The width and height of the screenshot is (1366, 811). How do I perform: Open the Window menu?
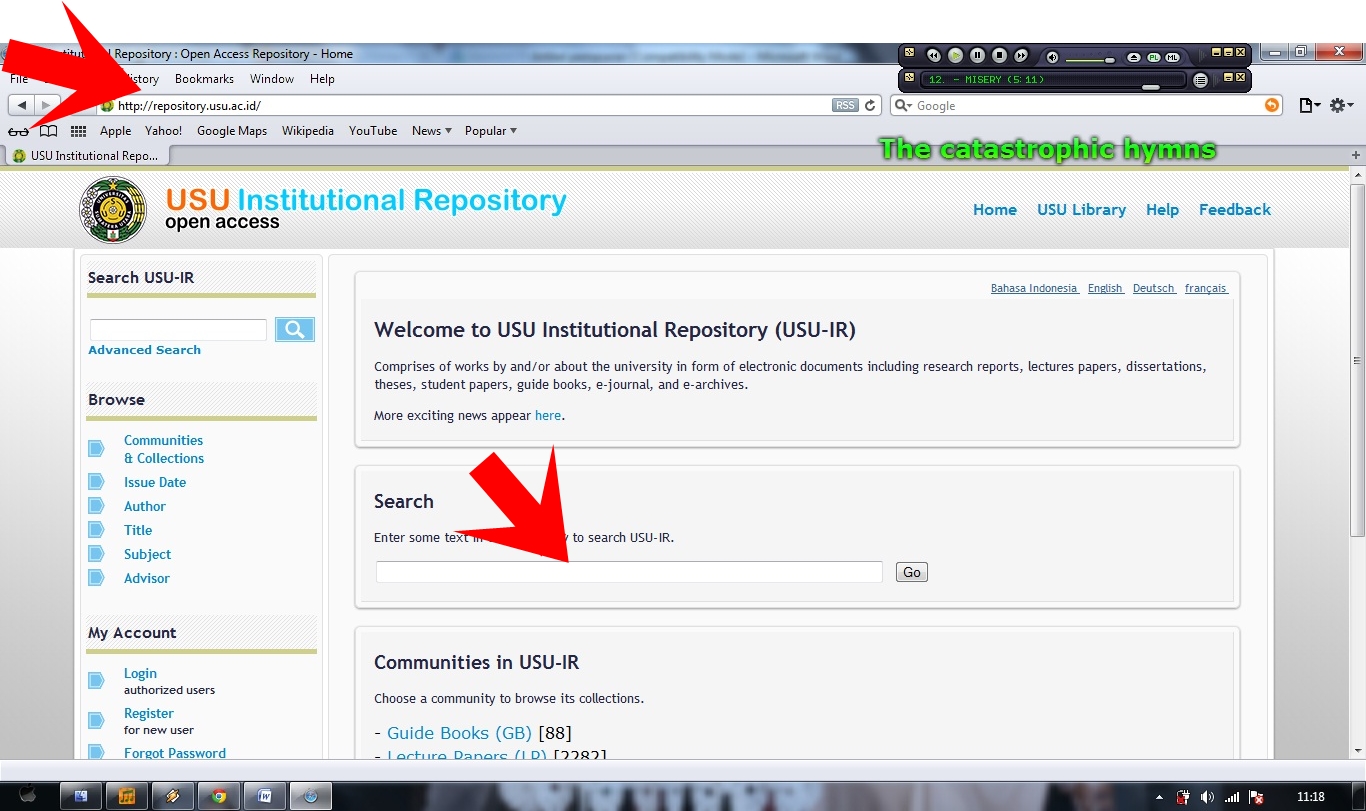(272, 79)
